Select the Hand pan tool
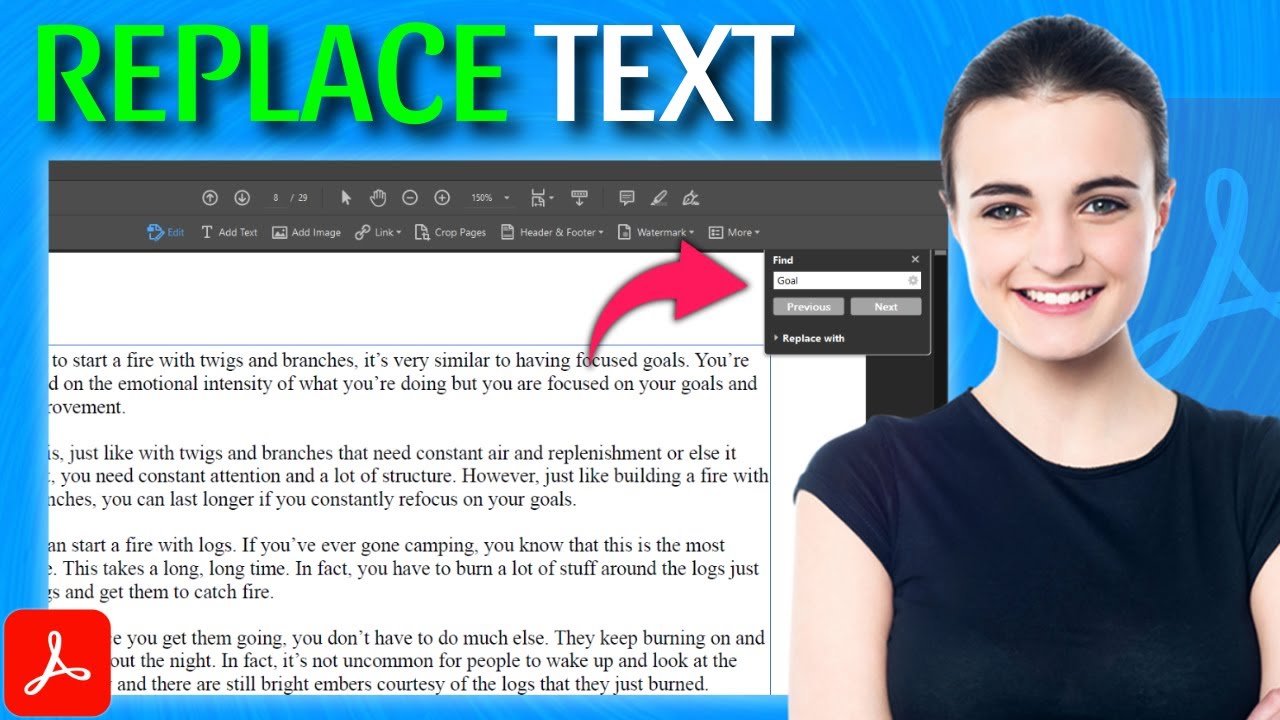1280x720 pixels. (x=378, y=198)
